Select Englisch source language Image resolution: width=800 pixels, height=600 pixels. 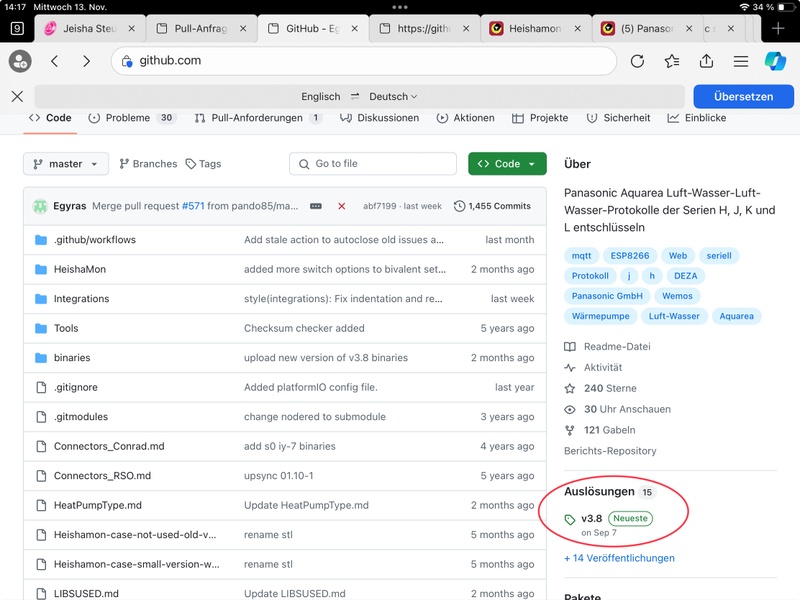(320, 96)
